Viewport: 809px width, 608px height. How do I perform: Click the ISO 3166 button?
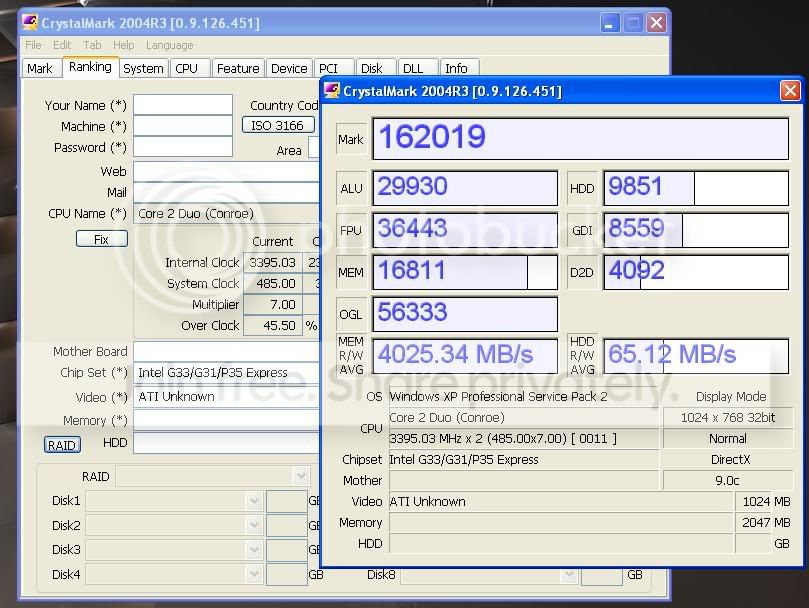278,125
